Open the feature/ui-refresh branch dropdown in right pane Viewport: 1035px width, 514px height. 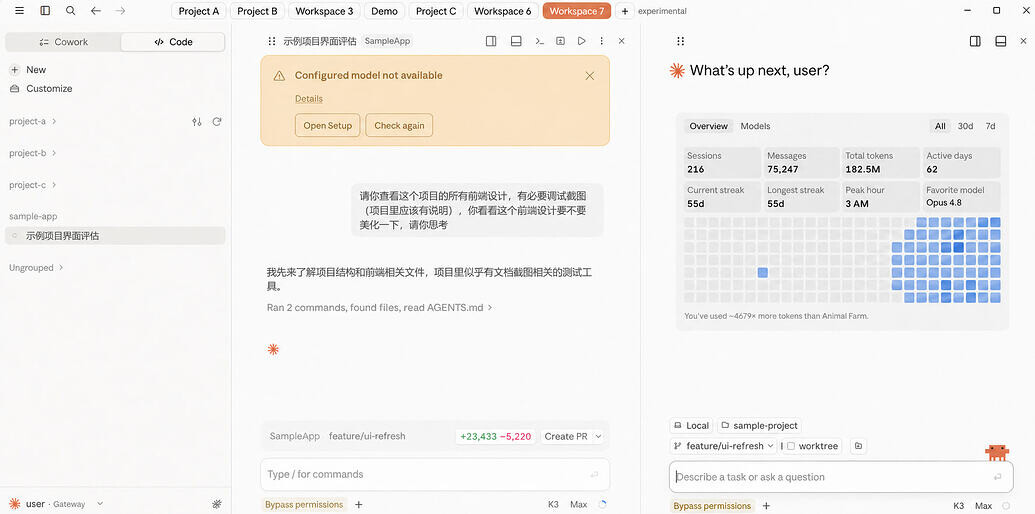point(723,446)
